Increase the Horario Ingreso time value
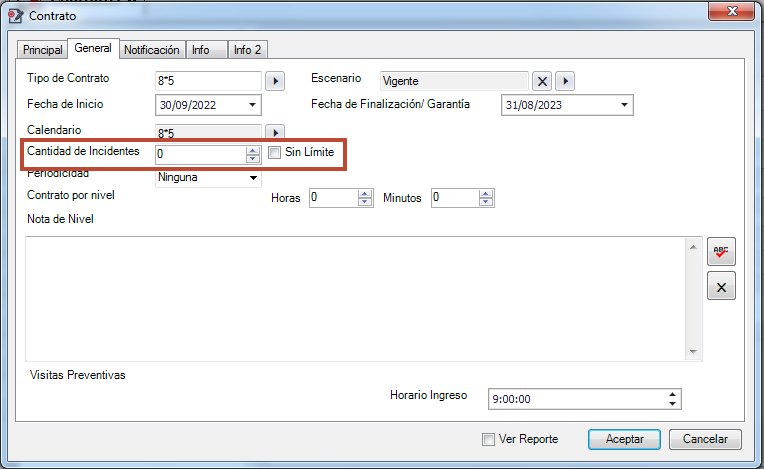This screenshot has width=764, height=469. [x=672, y=394]
